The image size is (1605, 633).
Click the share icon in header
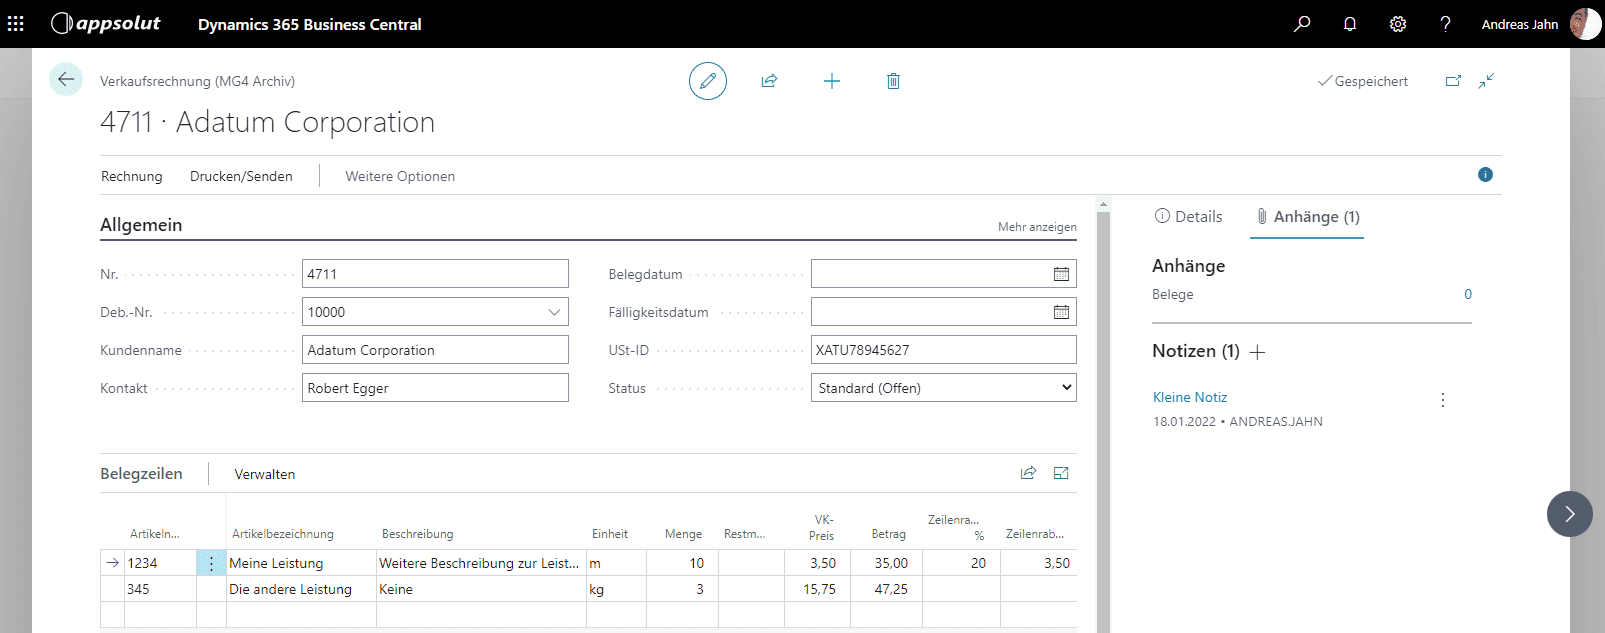[769, 81]
